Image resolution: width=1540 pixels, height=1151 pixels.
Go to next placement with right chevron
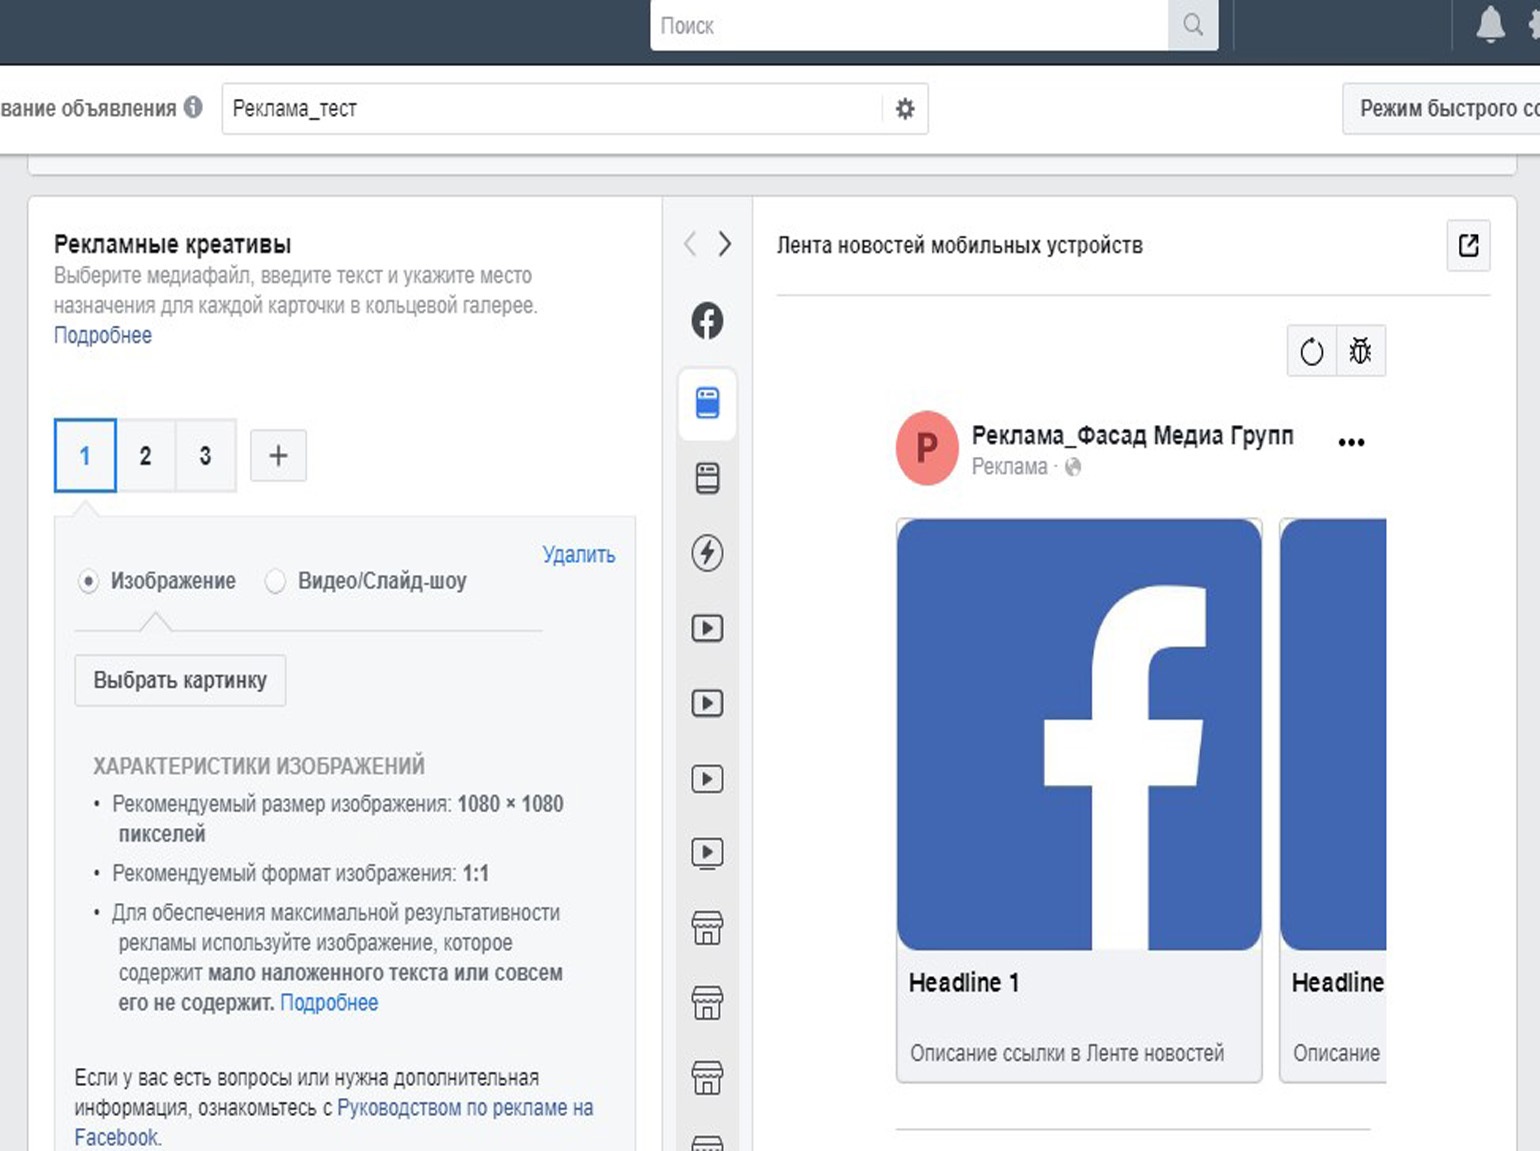tap(725, 244)
